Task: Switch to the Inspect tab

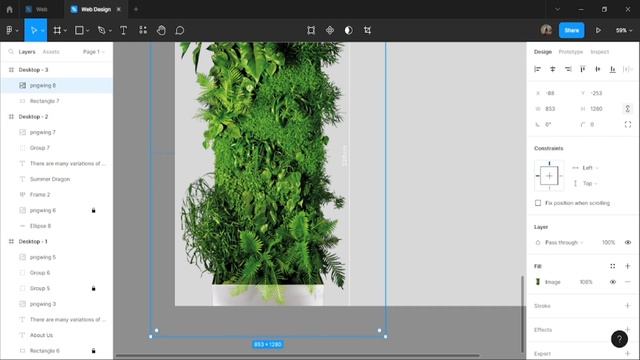Action: point(600,52)
